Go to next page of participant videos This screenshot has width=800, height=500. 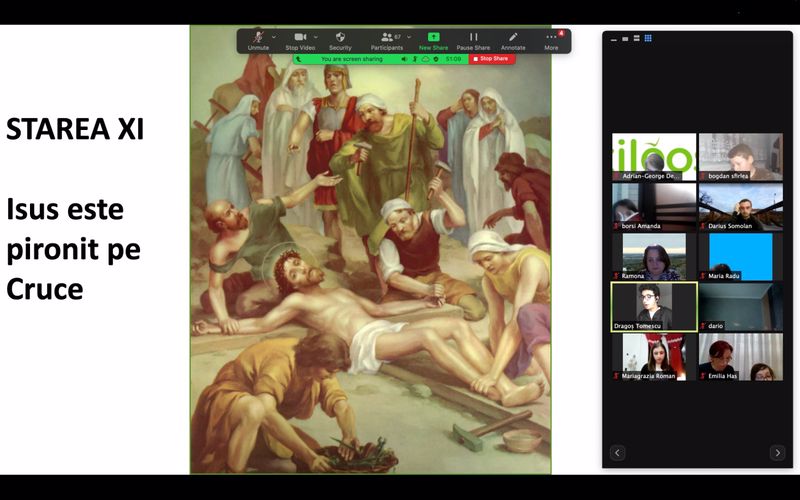pyautogui.click(x=777, y=453)
